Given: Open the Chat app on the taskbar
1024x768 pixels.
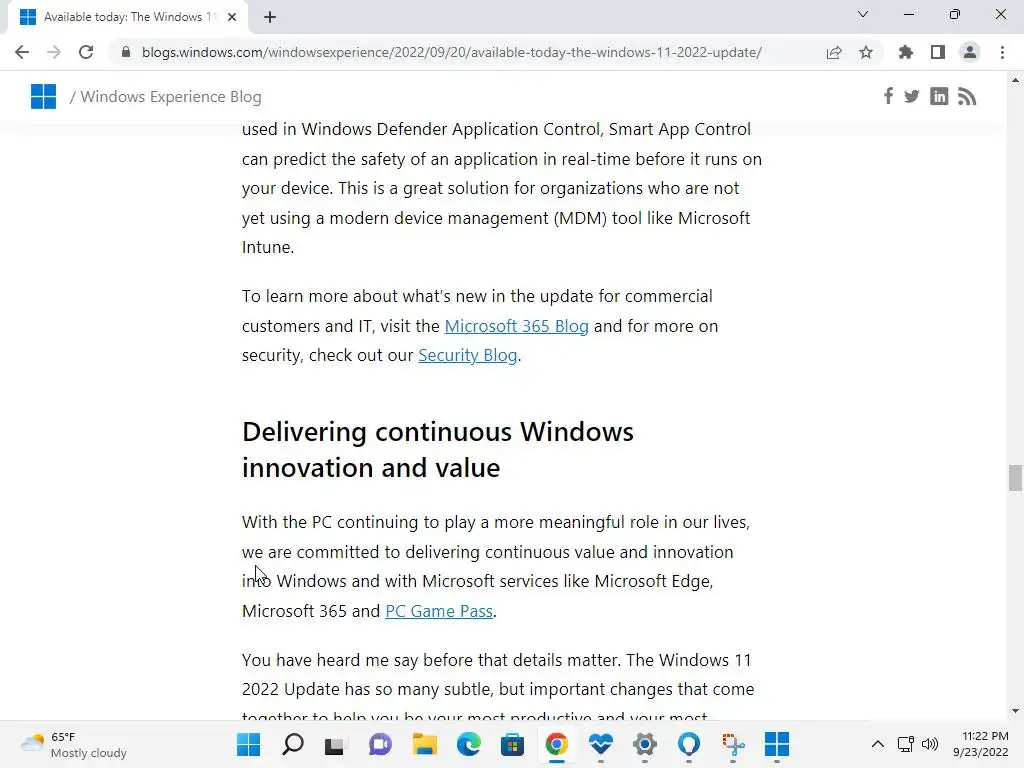Looking at the screenshot, I should [x=380, y=744].
